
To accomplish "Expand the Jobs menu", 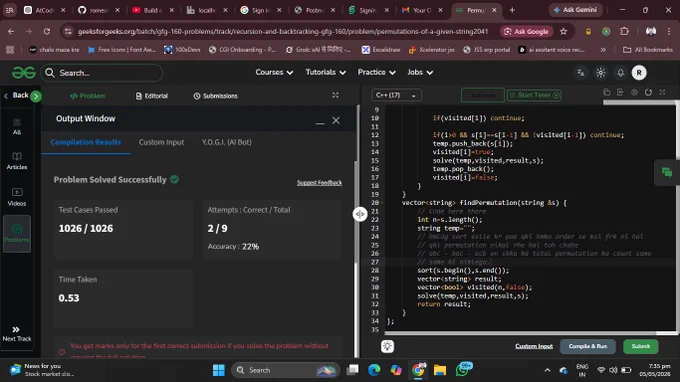I will (x=420, y=72).
